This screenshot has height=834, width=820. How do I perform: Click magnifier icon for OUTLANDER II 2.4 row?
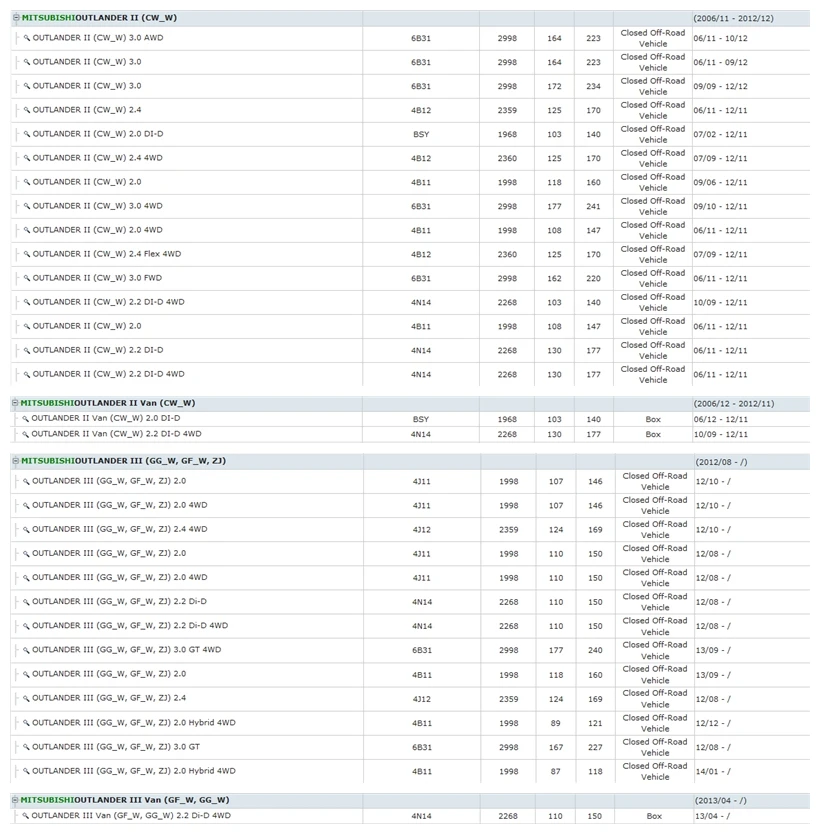(x=27, y=110)
